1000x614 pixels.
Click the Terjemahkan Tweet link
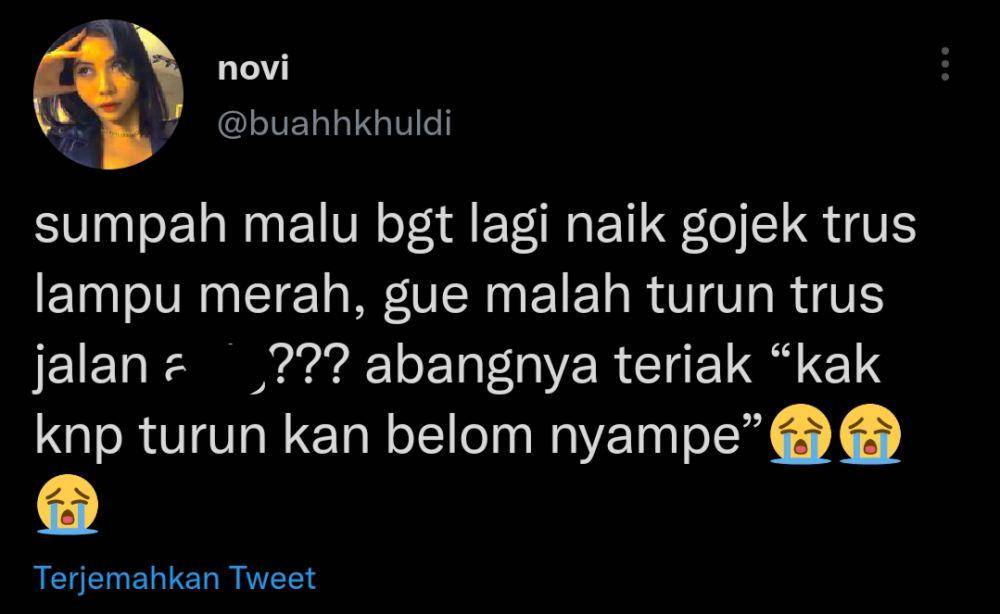(175, 578)
